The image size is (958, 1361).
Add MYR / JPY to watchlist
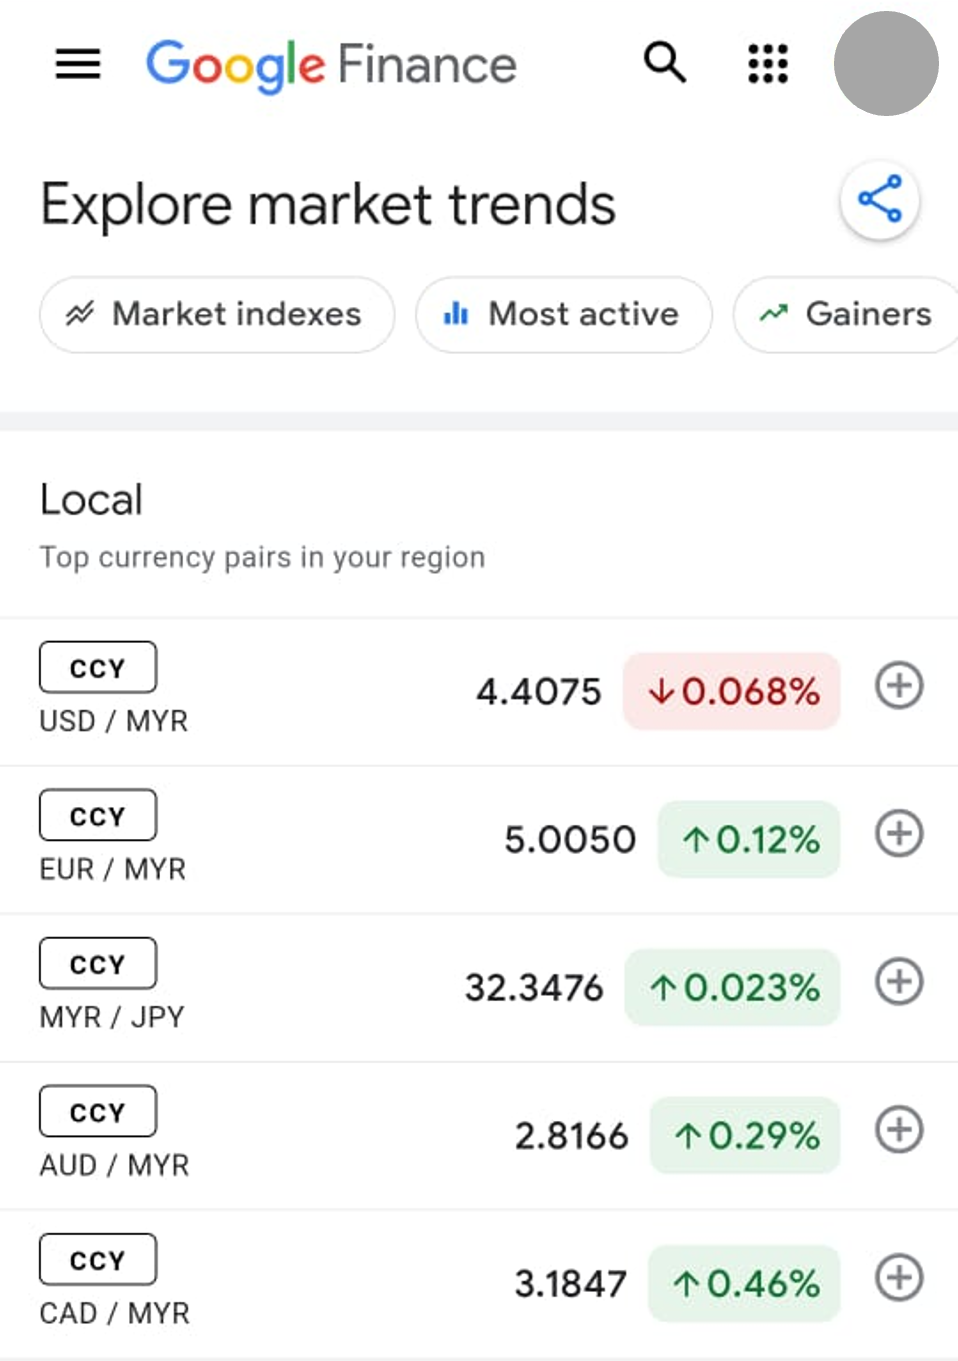pyautogui.click(x=899, y=982)
